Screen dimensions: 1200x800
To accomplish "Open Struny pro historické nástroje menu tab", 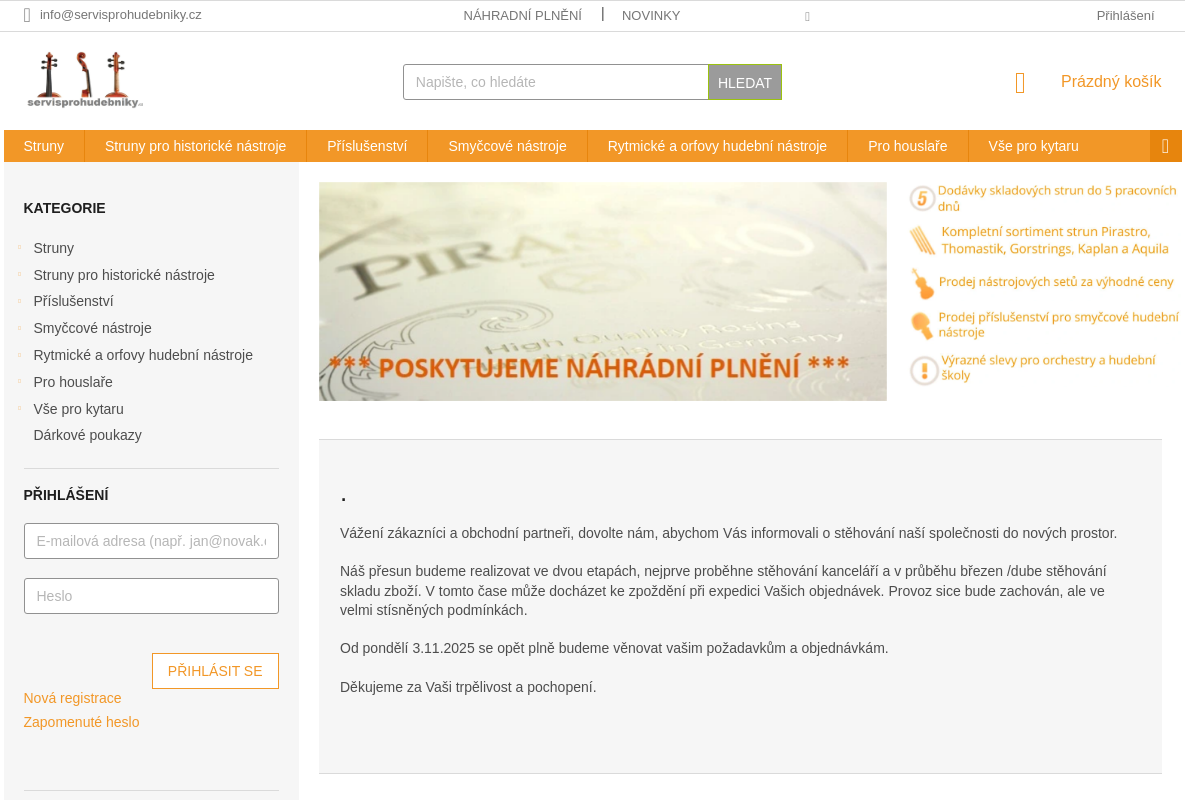I will point(195,146).
